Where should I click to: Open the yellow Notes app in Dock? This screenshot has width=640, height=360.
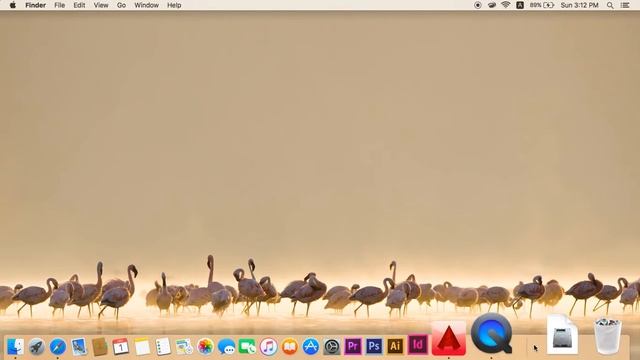coord(142,347)
